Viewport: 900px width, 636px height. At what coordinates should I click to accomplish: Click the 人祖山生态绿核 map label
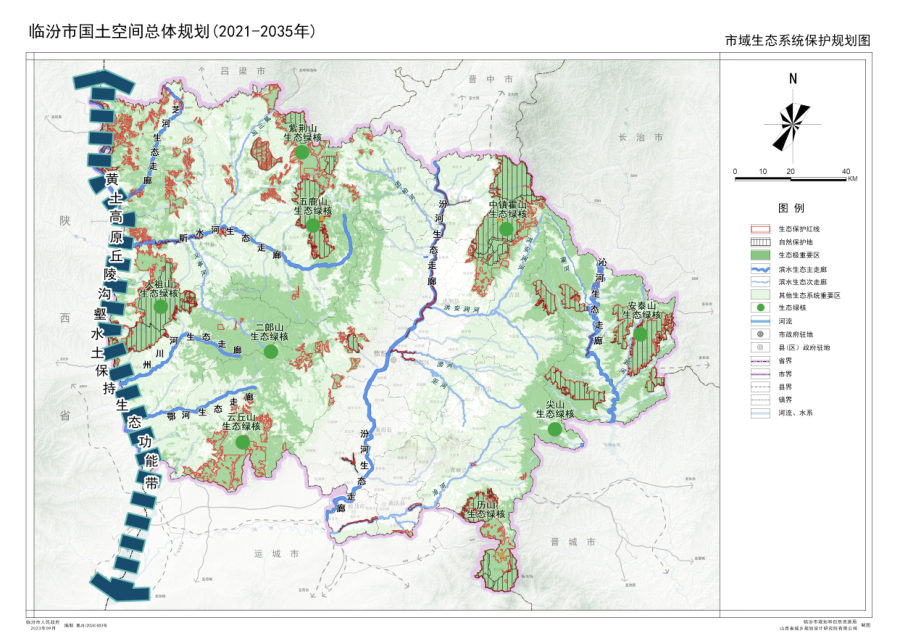(x=159, y=289)
